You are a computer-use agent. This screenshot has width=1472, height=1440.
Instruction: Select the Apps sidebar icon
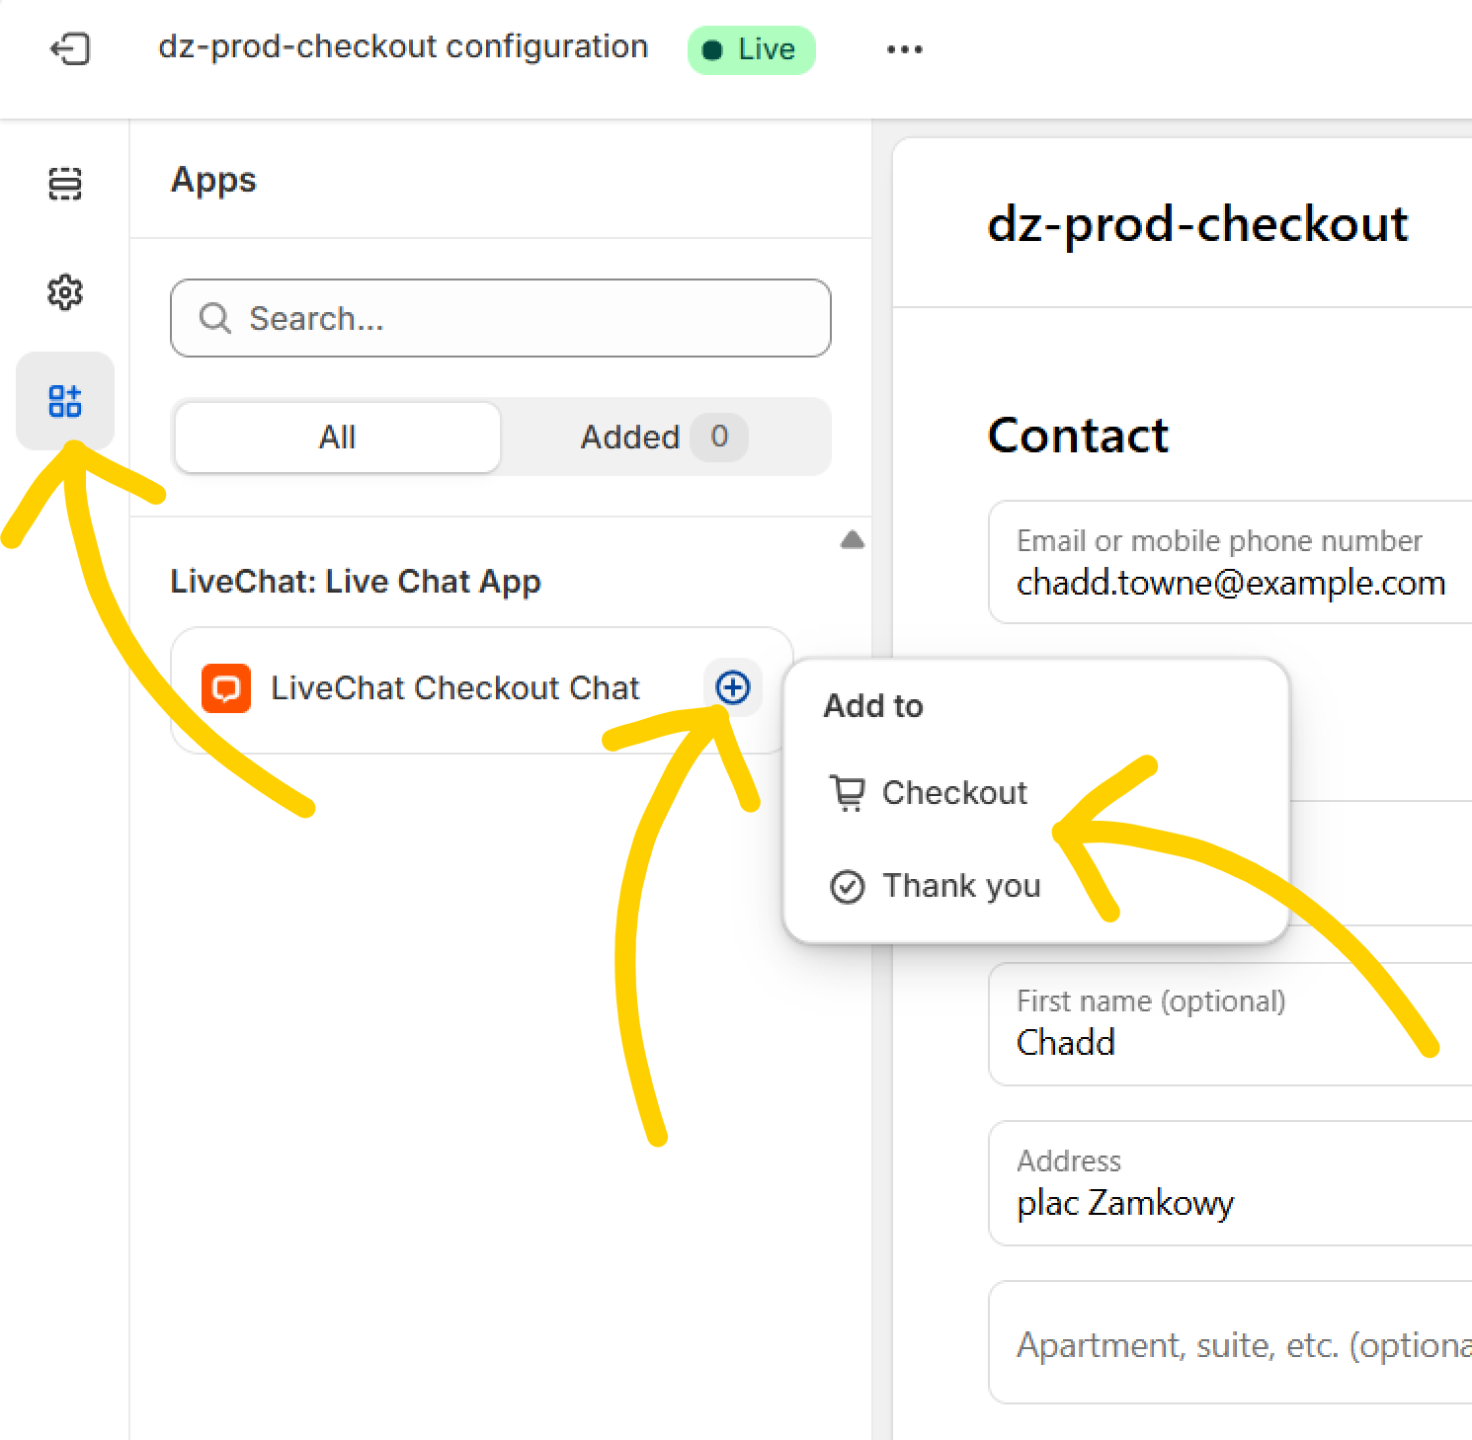pos(65,401)
